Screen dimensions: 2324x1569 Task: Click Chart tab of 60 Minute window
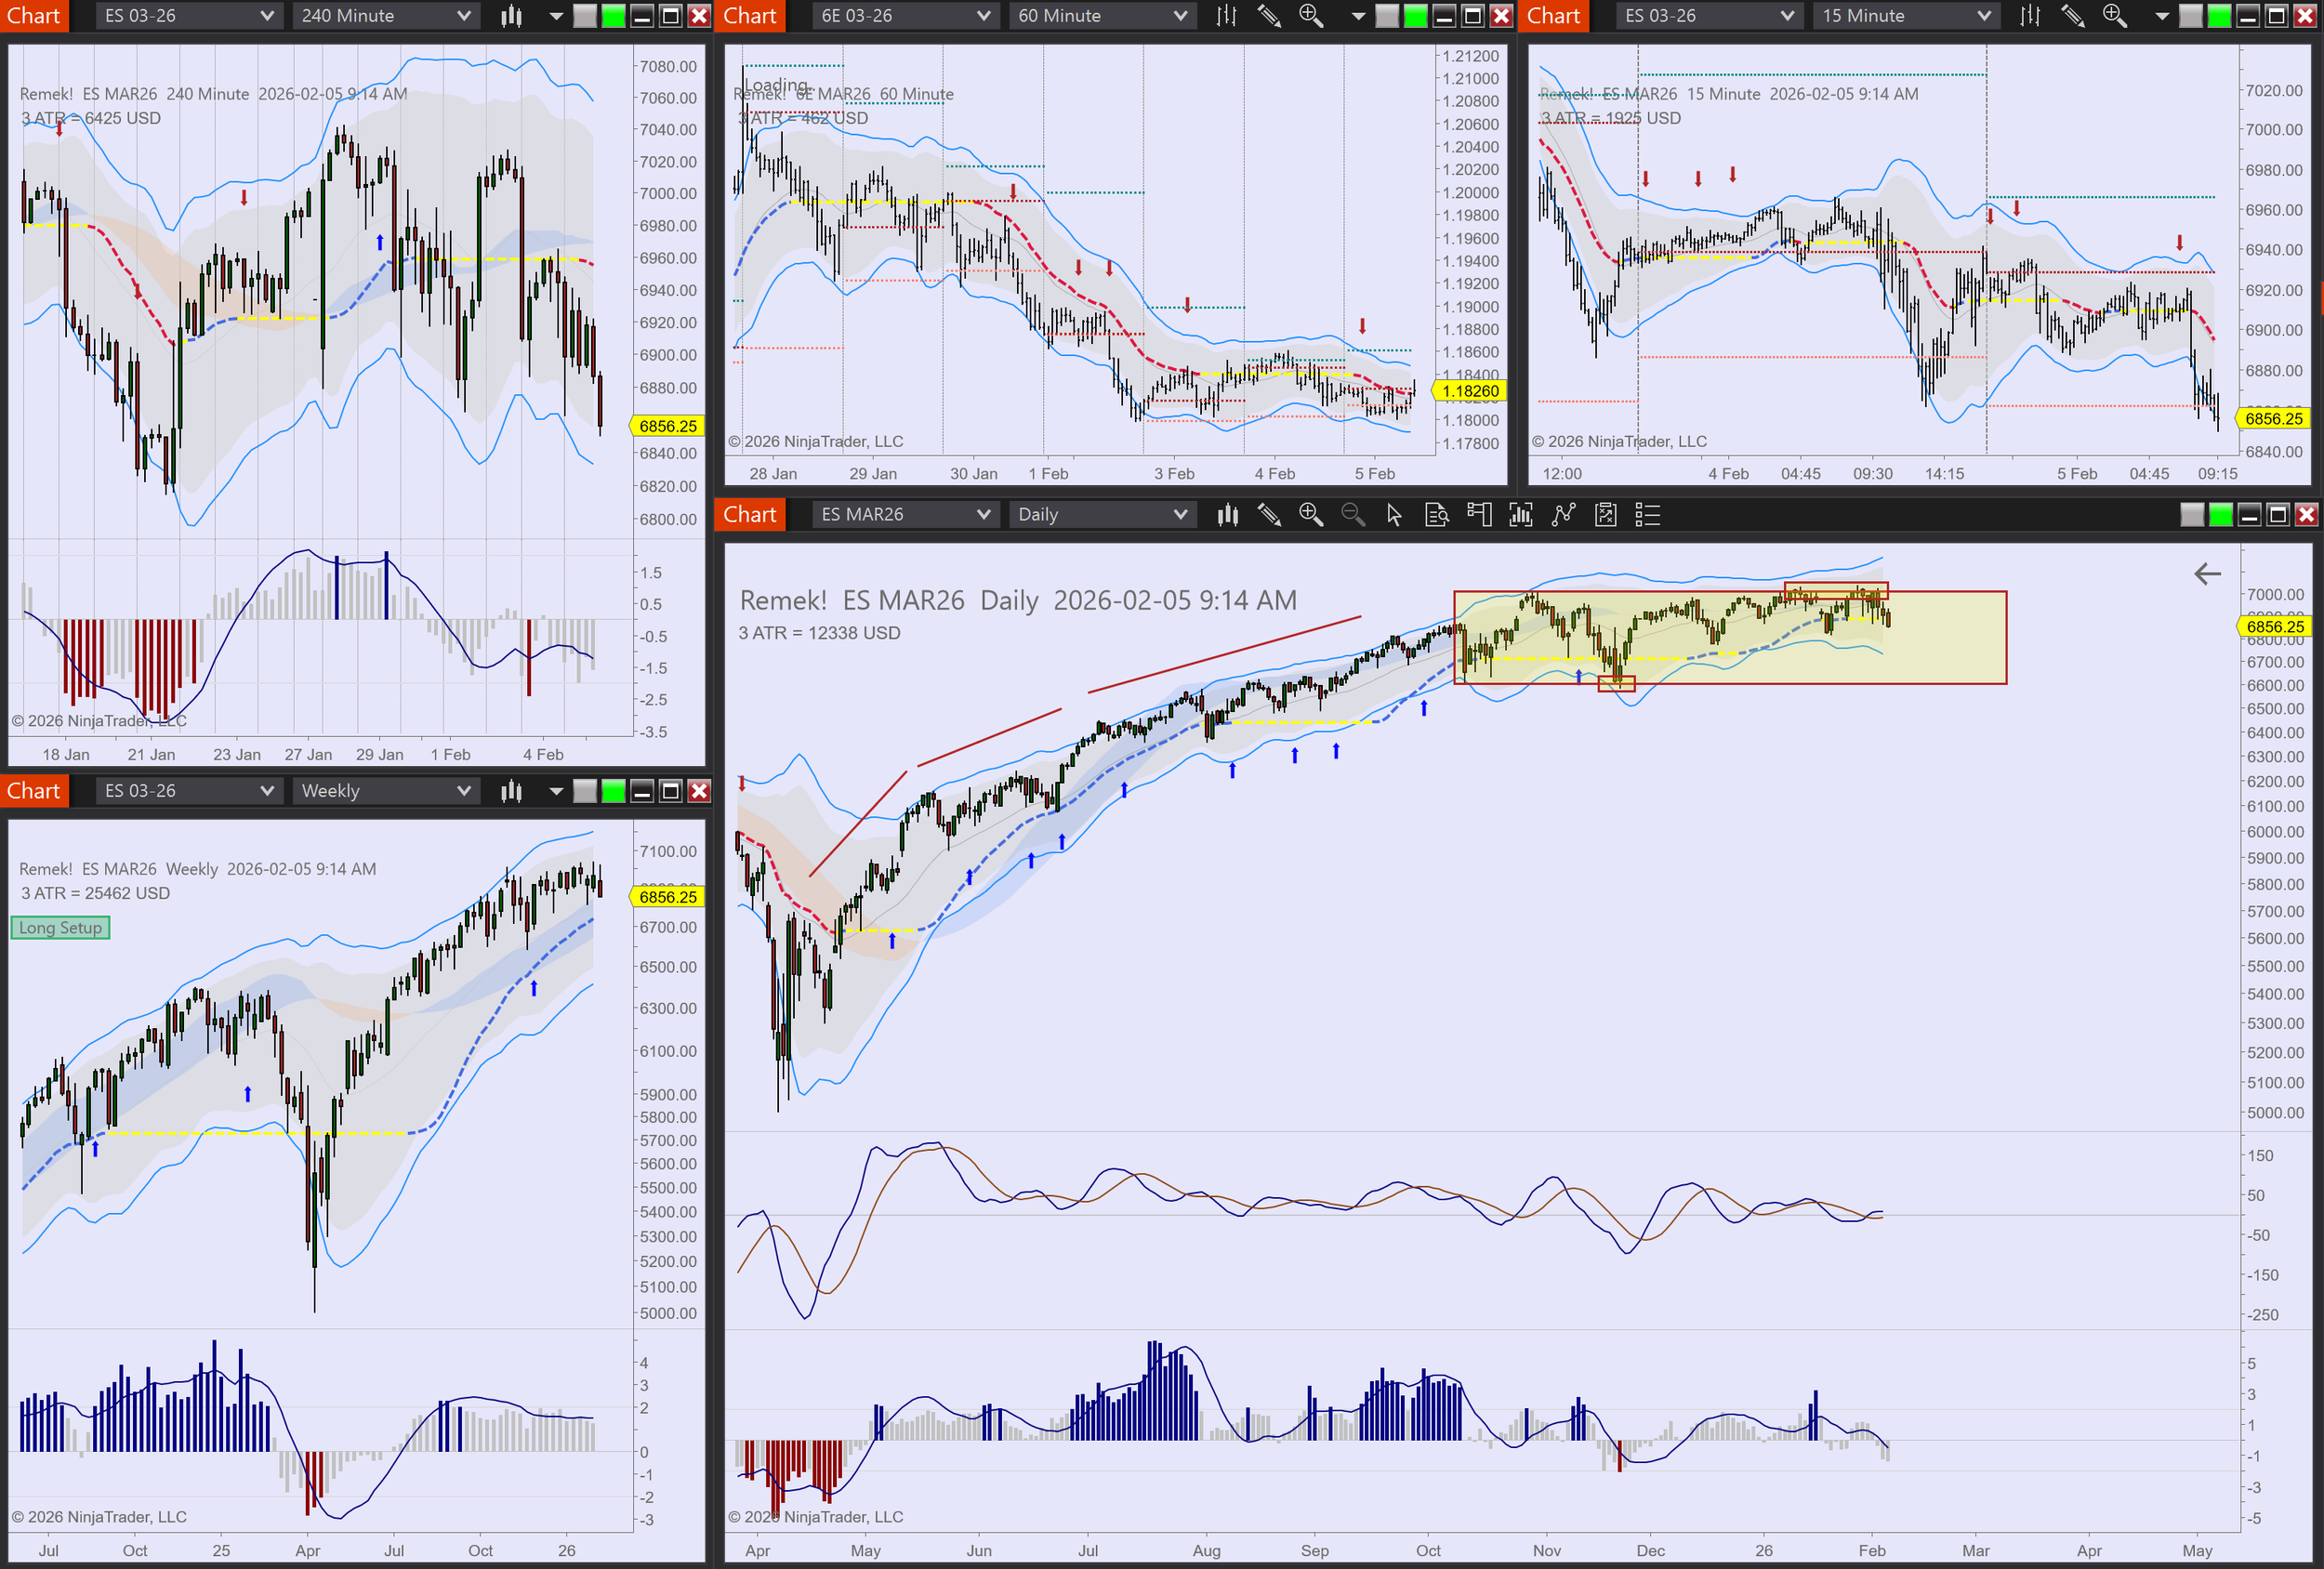pos(750,16)
